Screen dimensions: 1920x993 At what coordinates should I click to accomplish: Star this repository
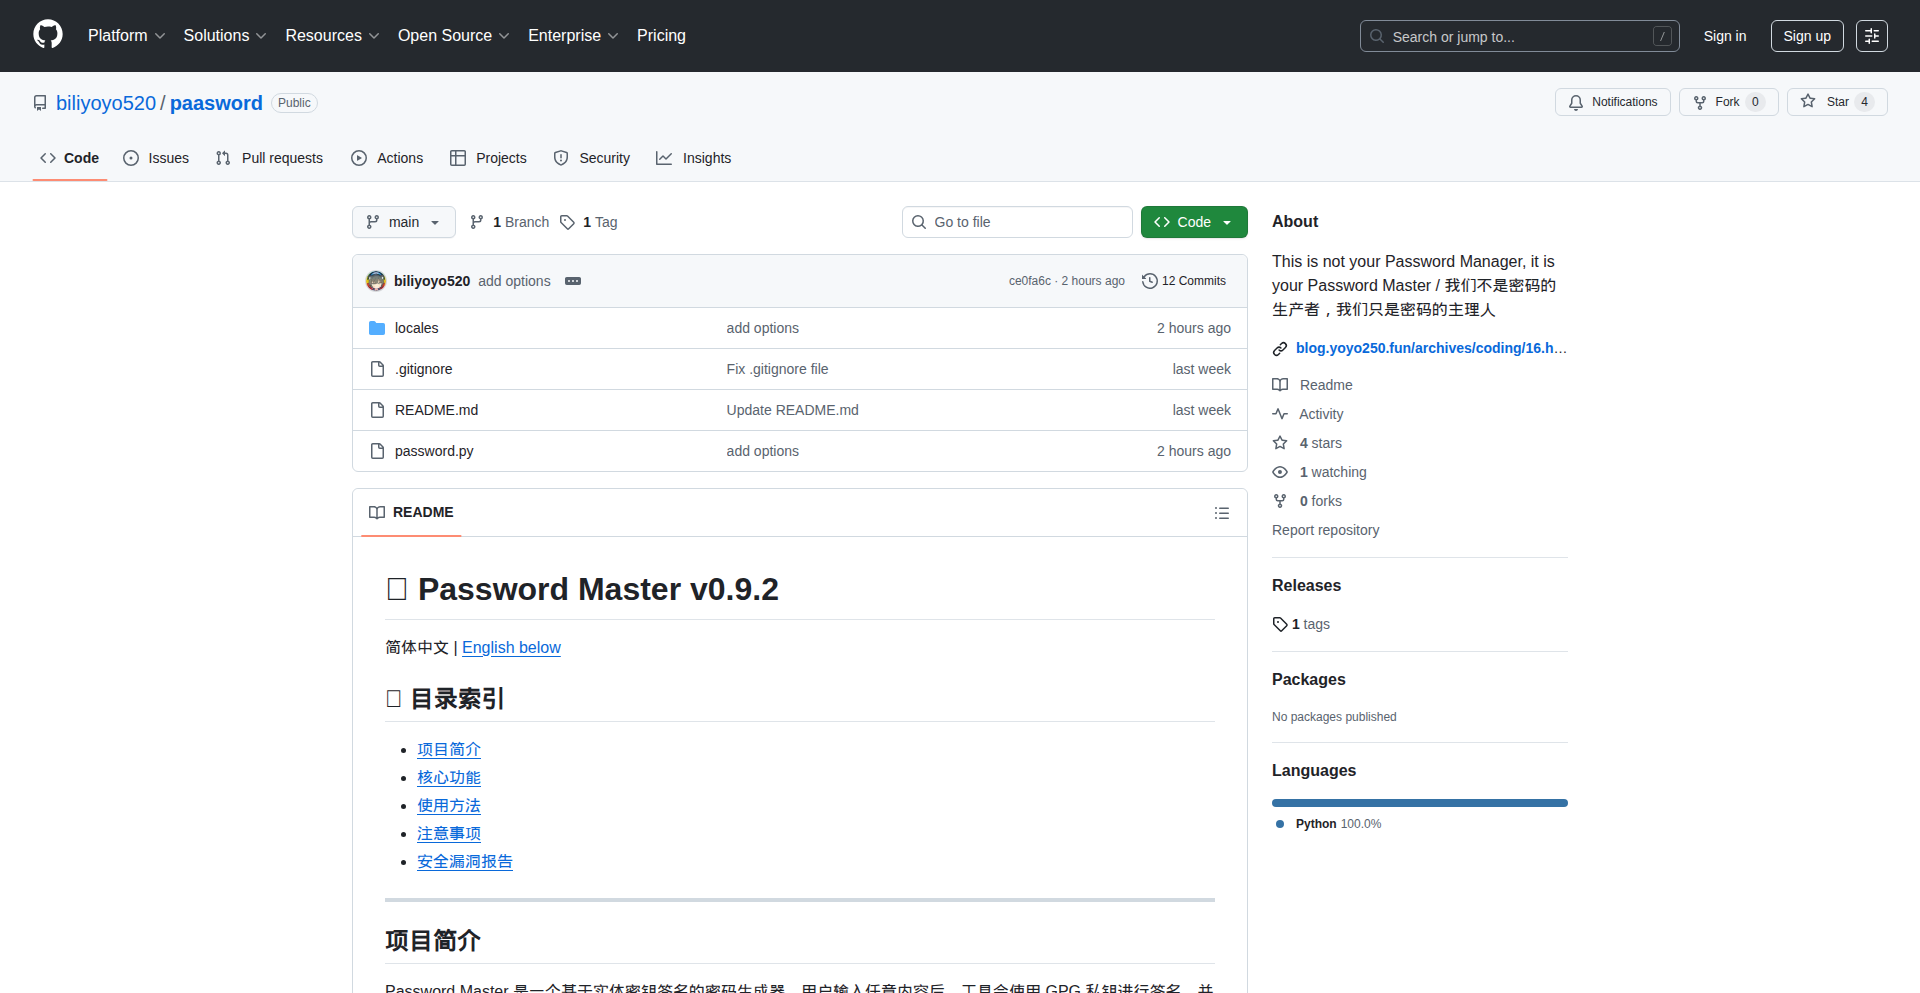pos(1837,102)
